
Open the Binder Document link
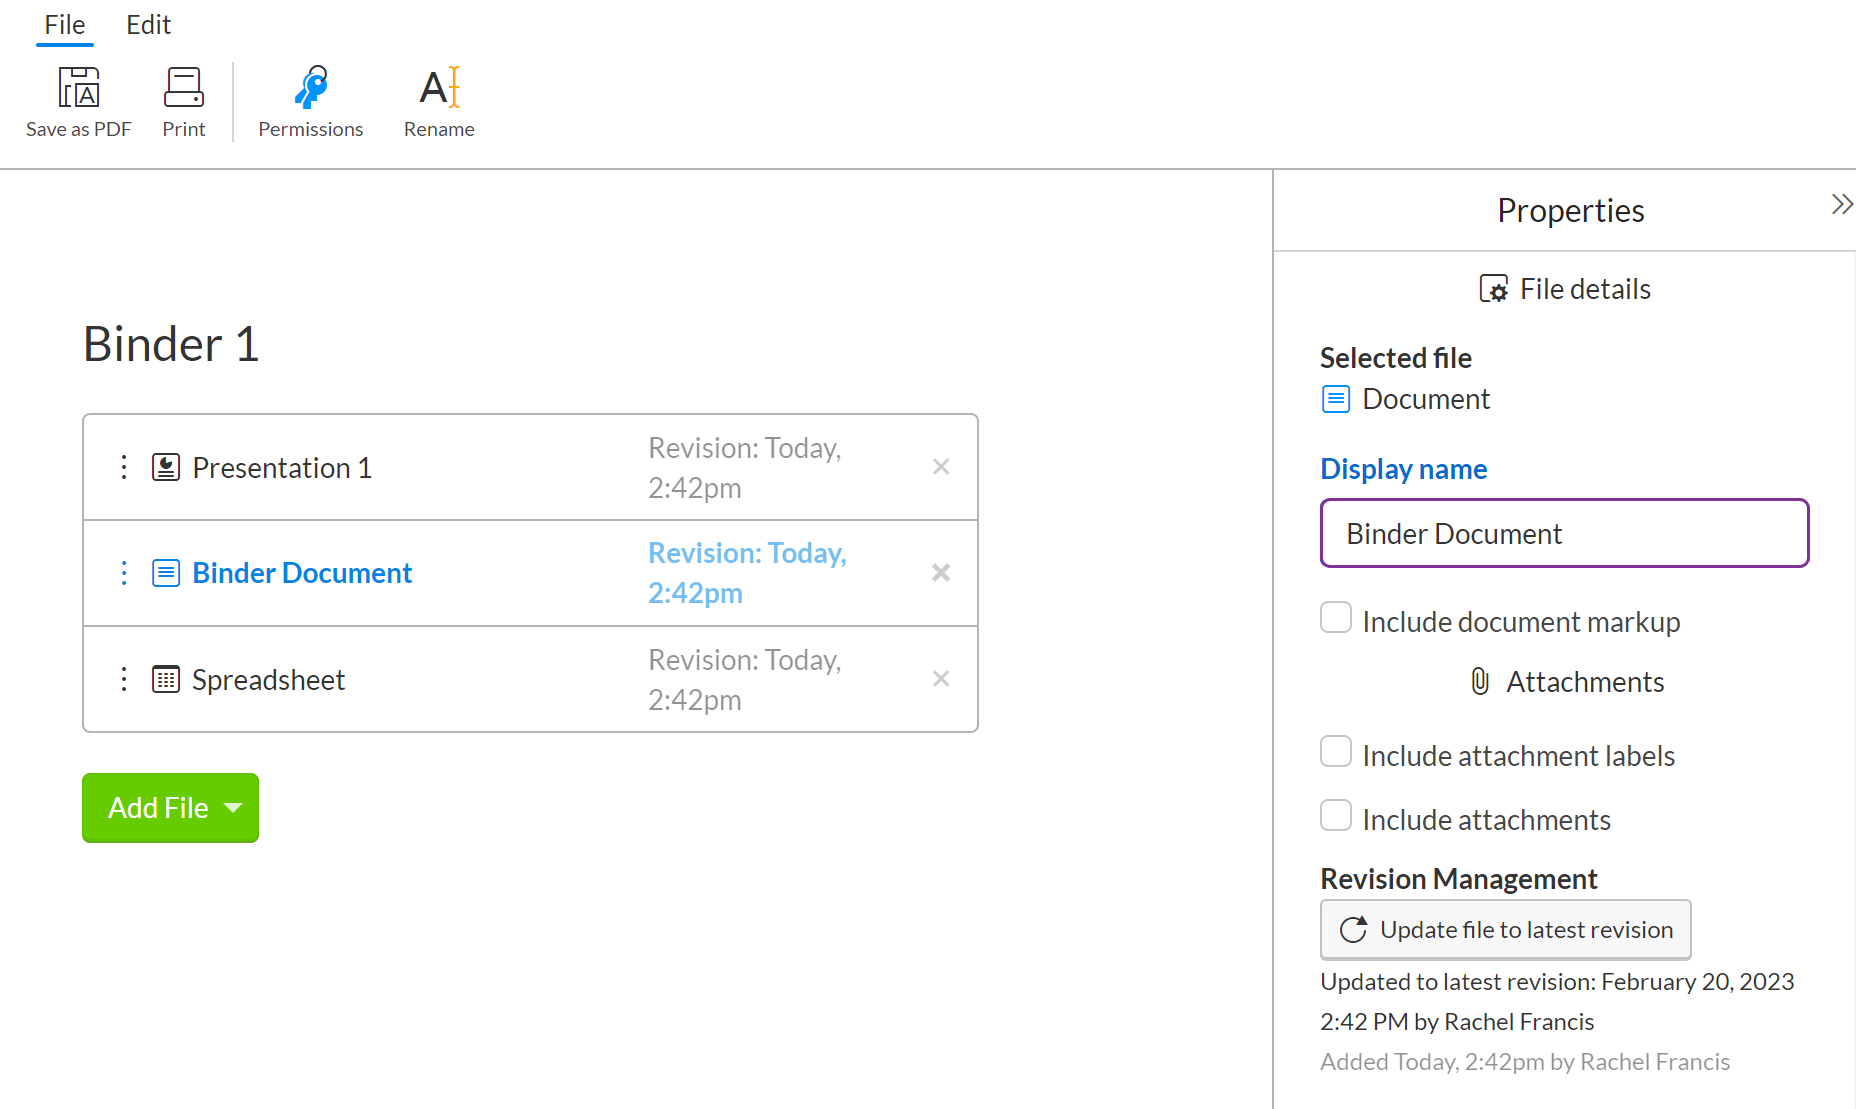[x=301, y=572]
